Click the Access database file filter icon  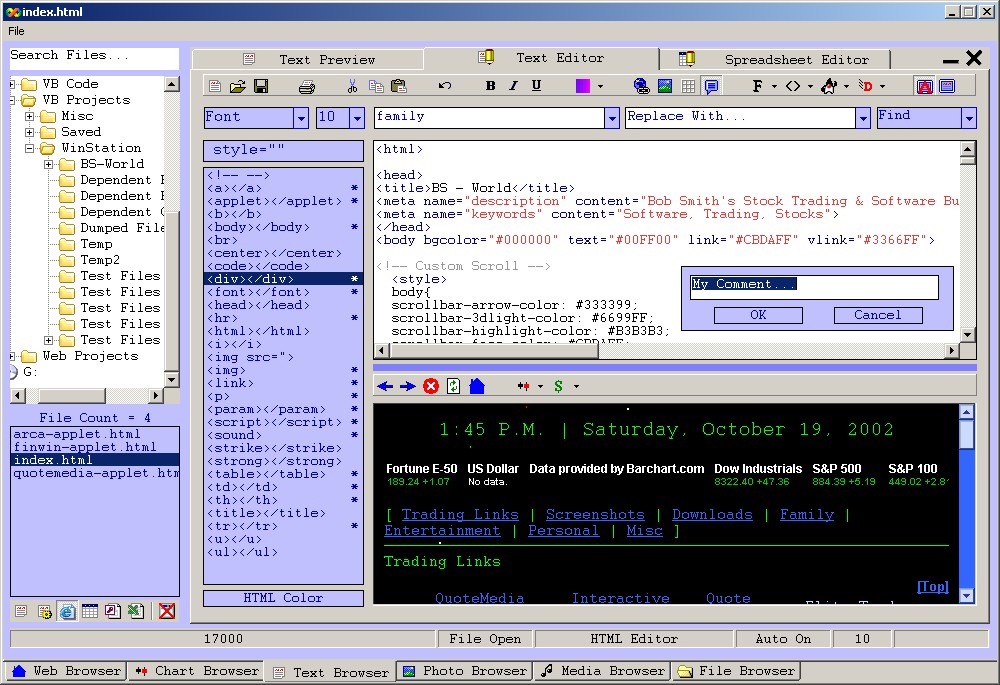click(112, 611)
